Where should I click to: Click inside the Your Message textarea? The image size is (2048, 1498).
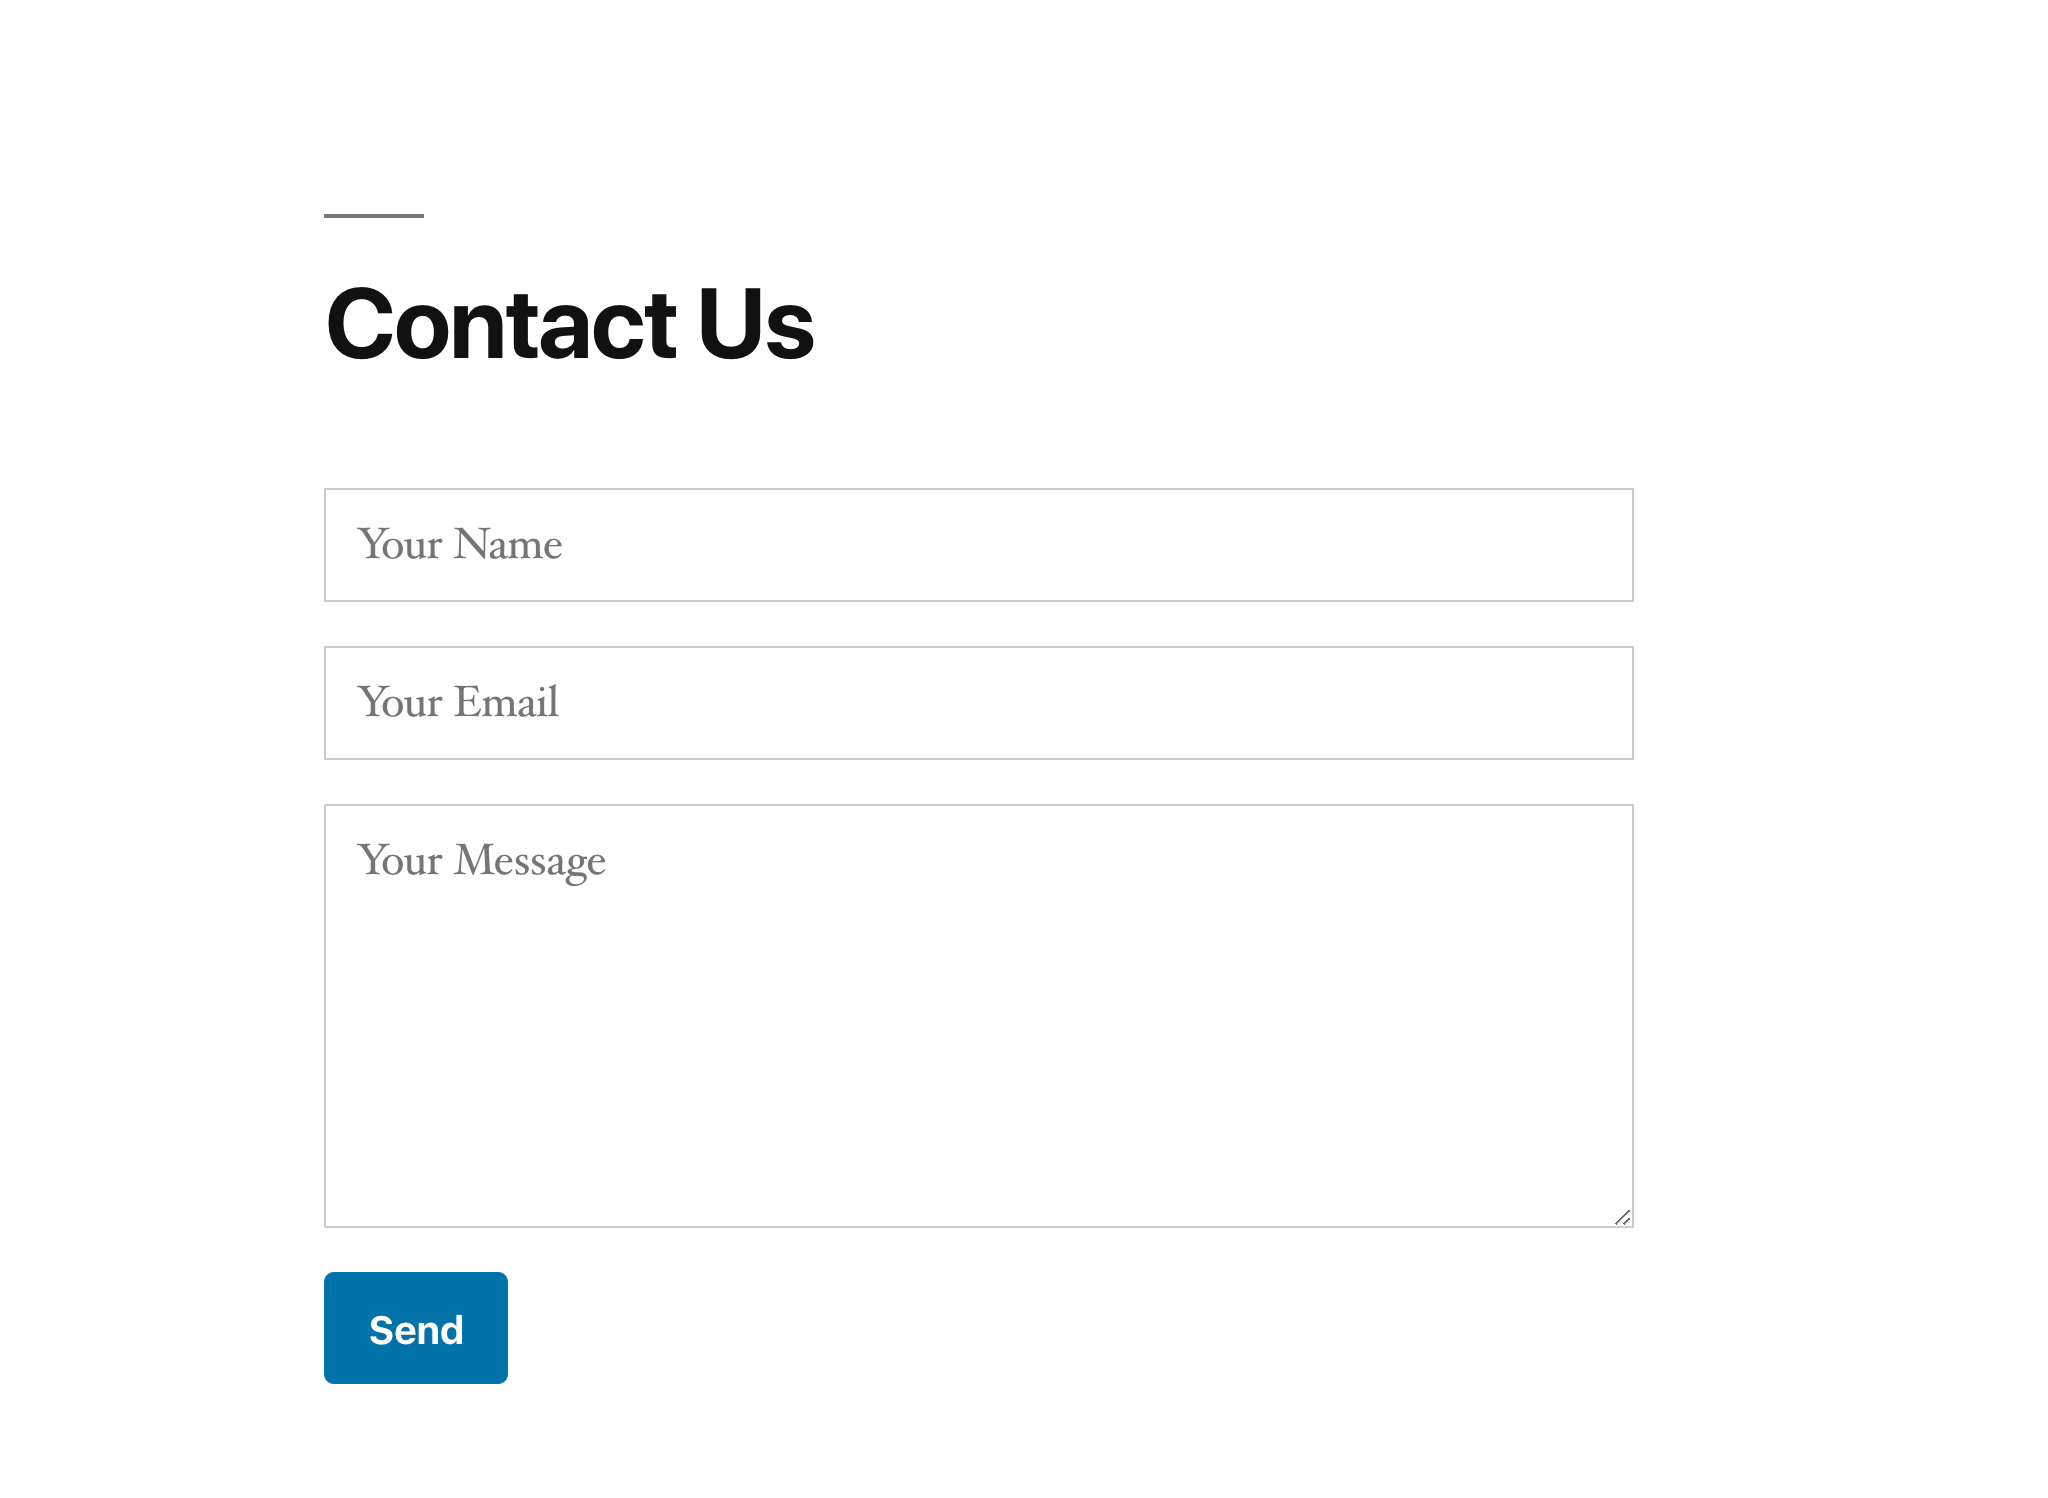point(978,1016)
